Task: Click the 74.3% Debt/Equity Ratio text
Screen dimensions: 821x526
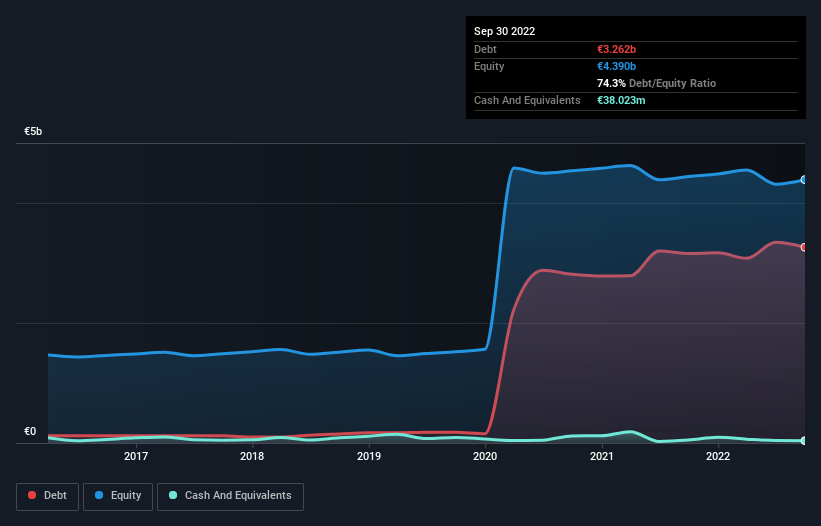Action: click(x=657, y=83)
